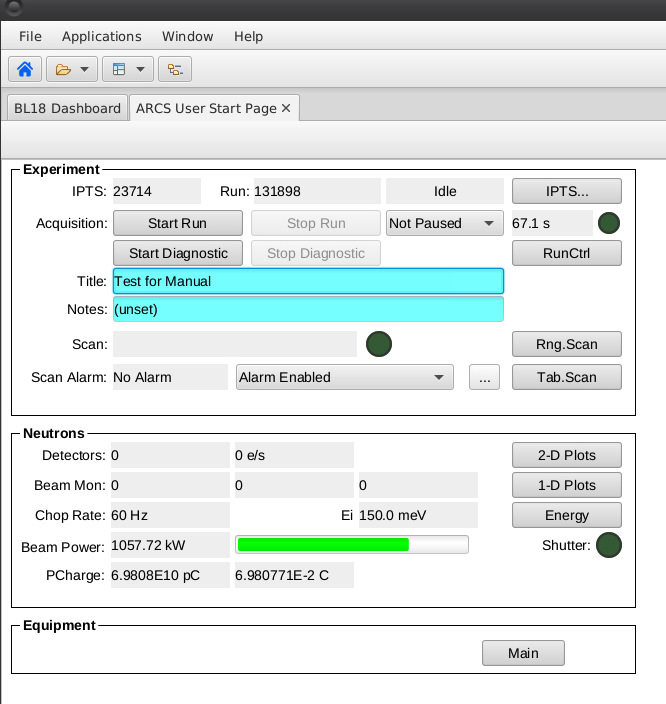Click the Scan status LED indicator
The image size is (666, 704).
(379, 344)
